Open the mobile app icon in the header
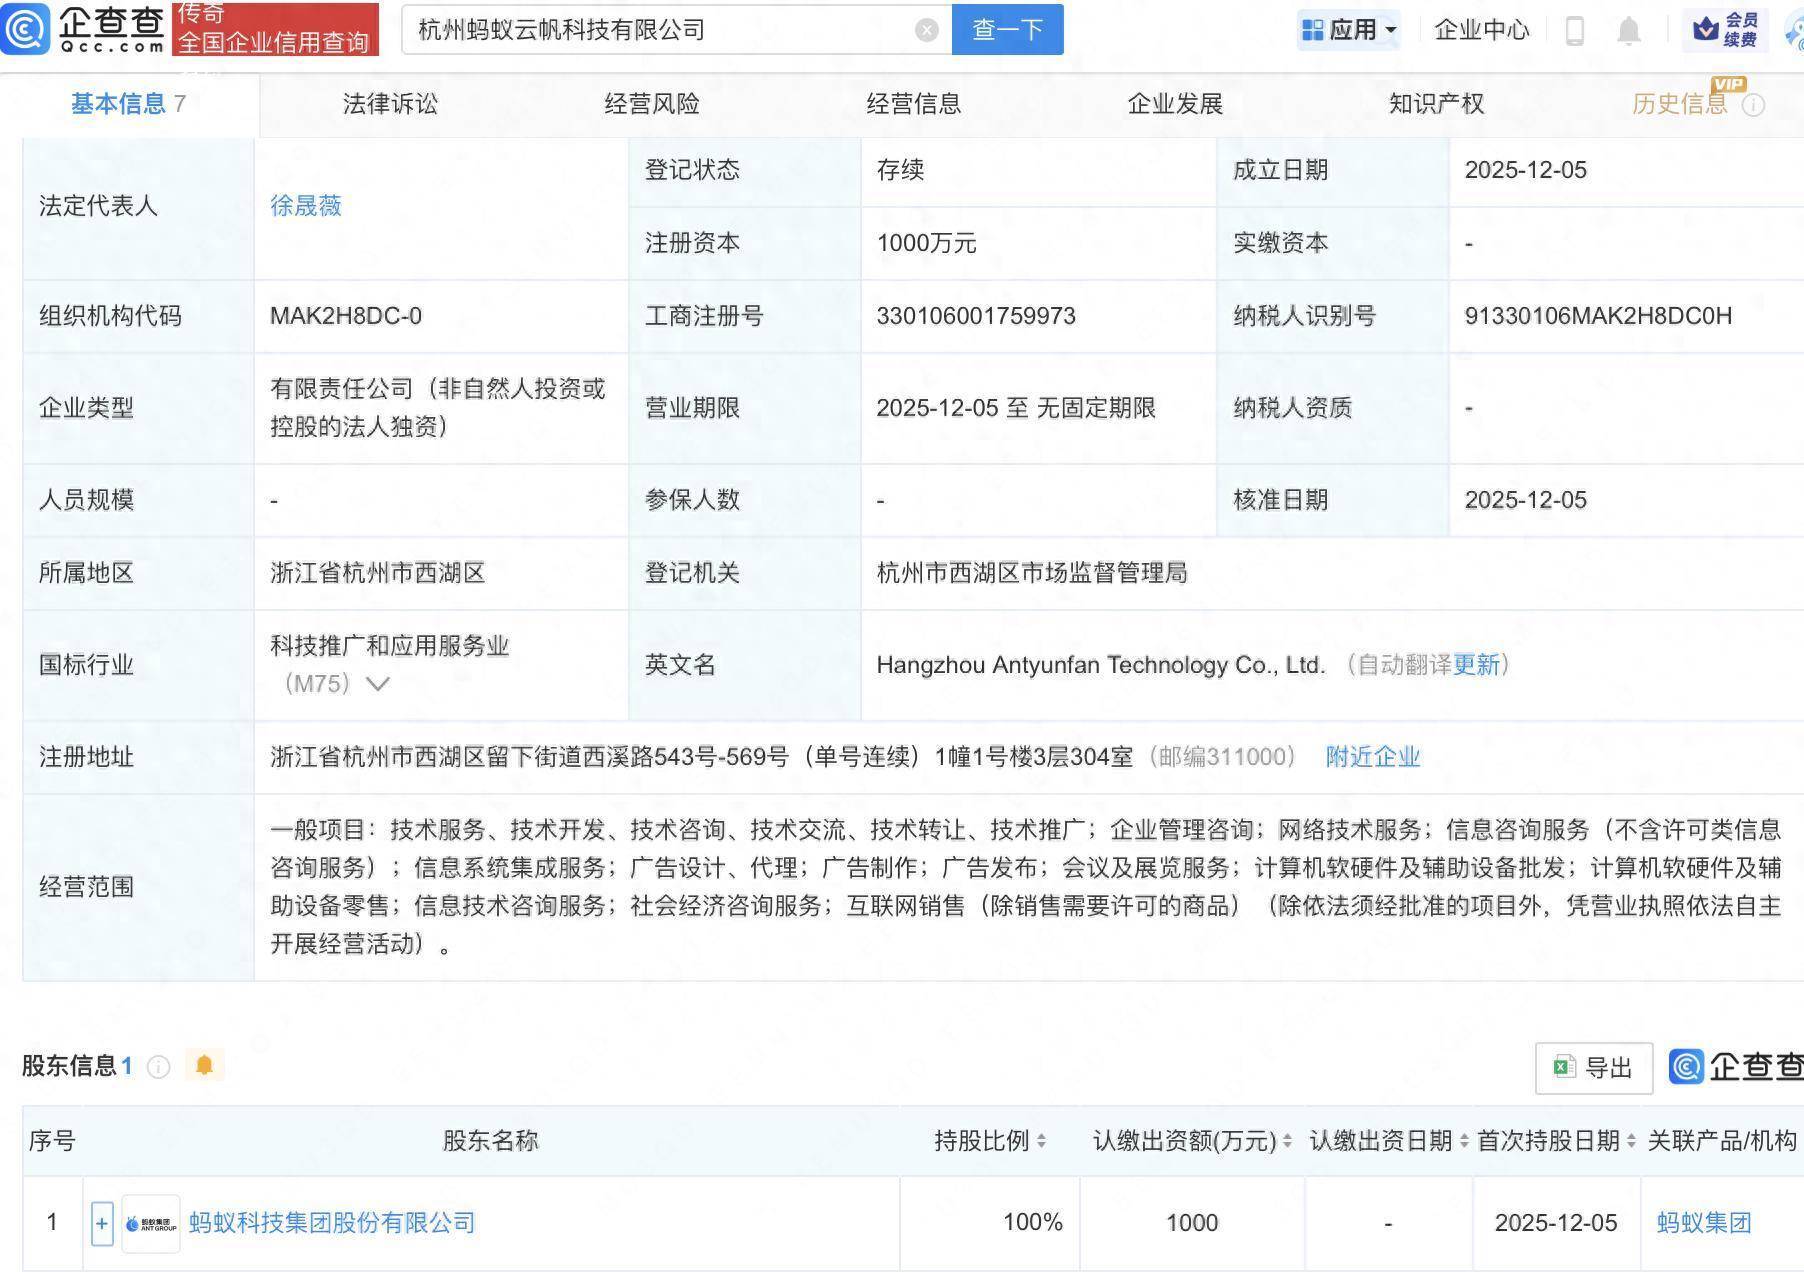 1573,30
